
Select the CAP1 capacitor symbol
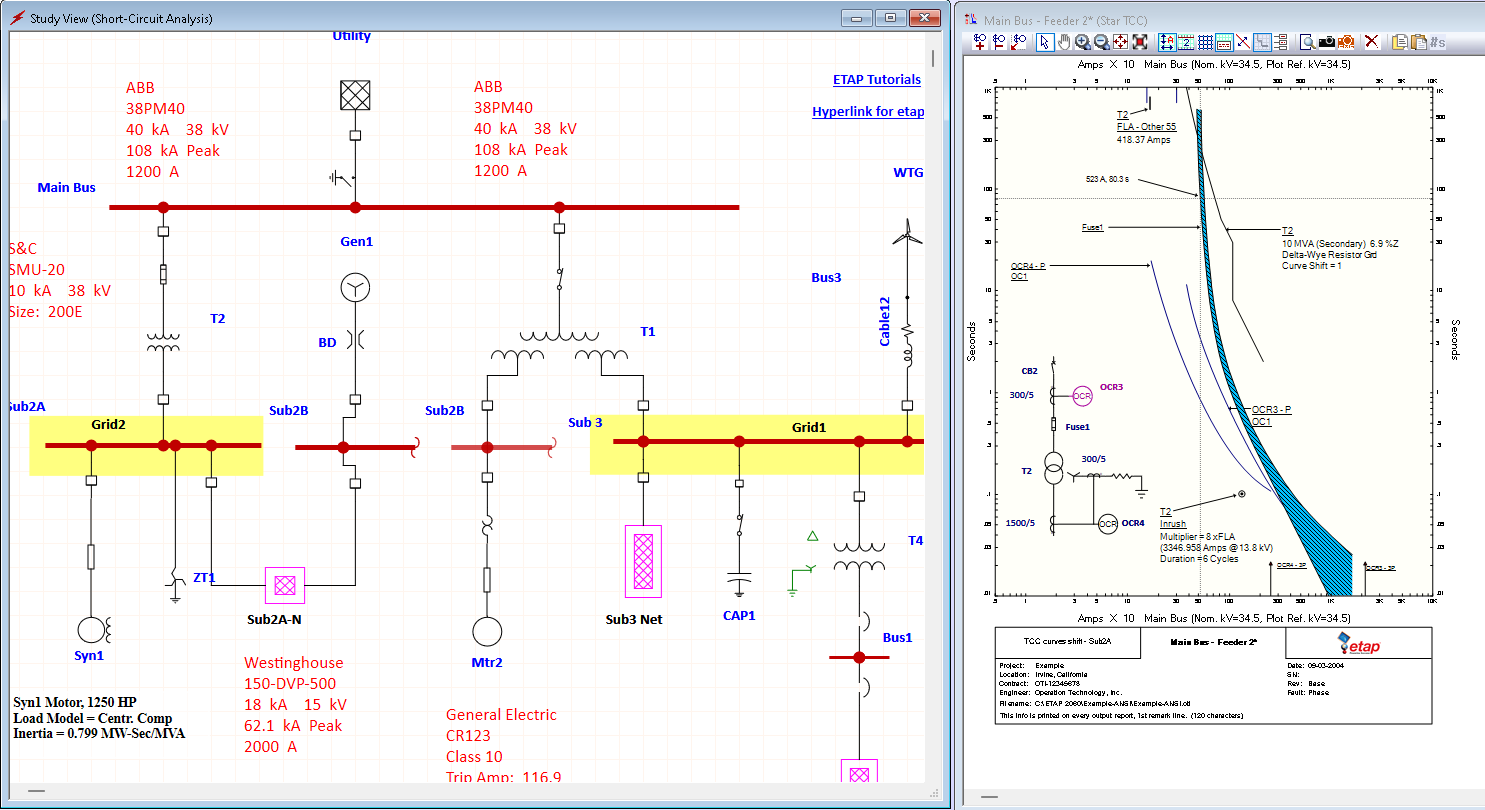[739, 582]
